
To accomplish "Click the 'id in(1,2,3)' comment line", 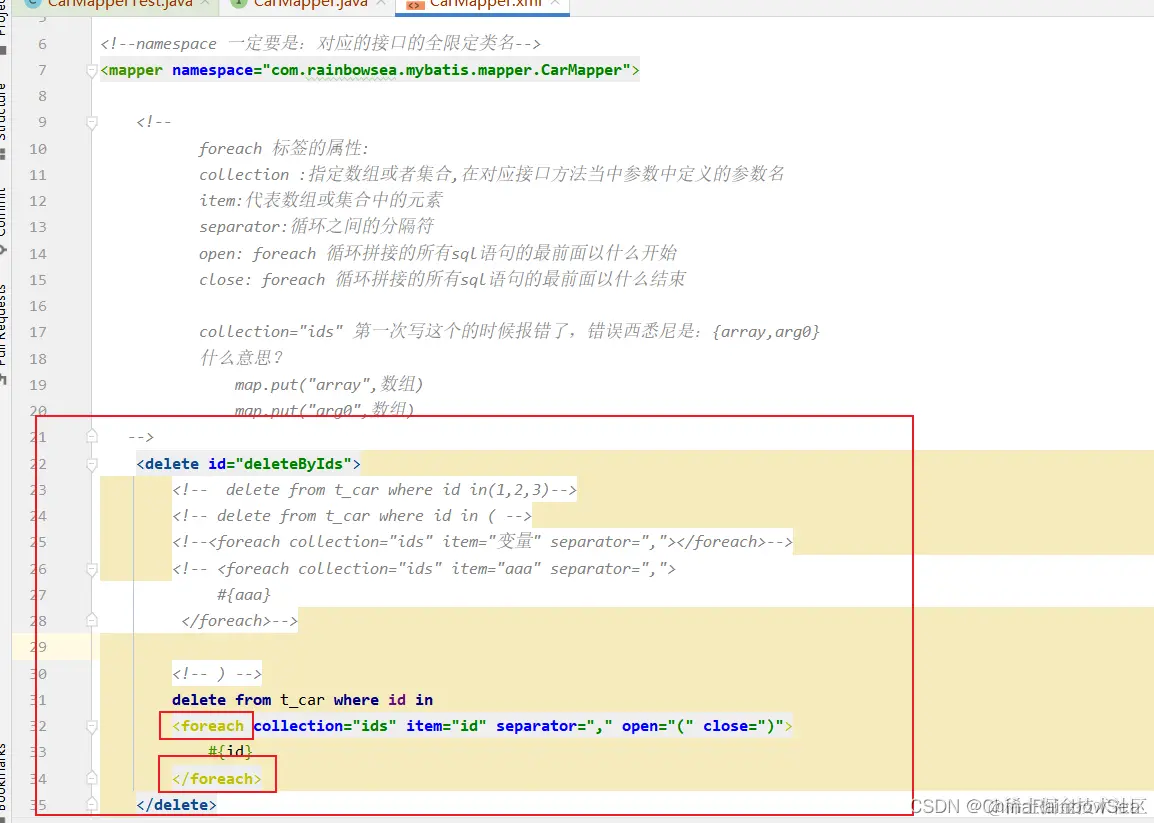I will point(375,490).
